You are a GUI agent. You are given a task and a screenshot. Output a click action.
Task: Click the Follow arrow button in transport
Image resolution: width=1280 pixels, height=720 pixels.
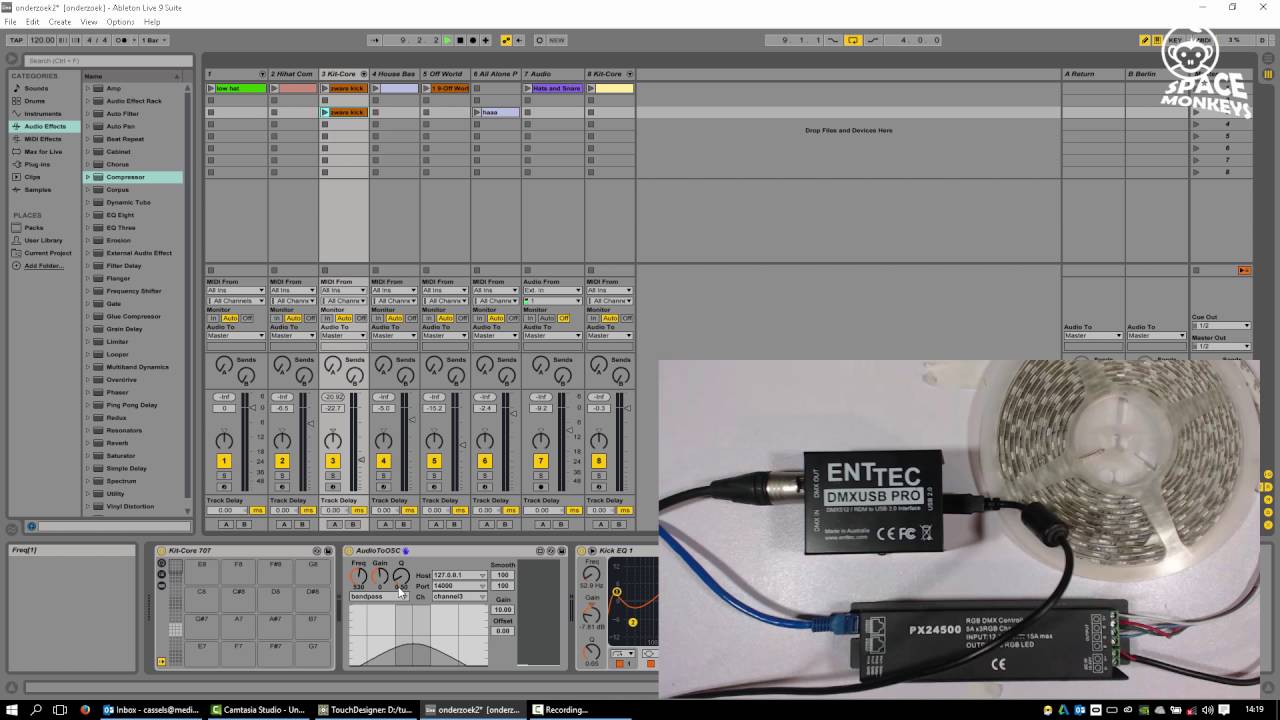click(375, 40)
